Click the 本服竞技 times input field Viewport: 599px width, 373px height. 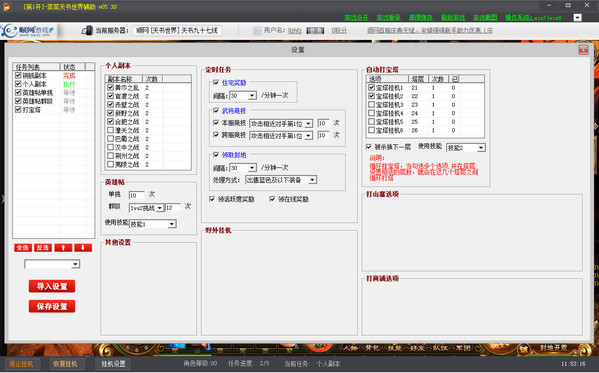tap(323, 123)
